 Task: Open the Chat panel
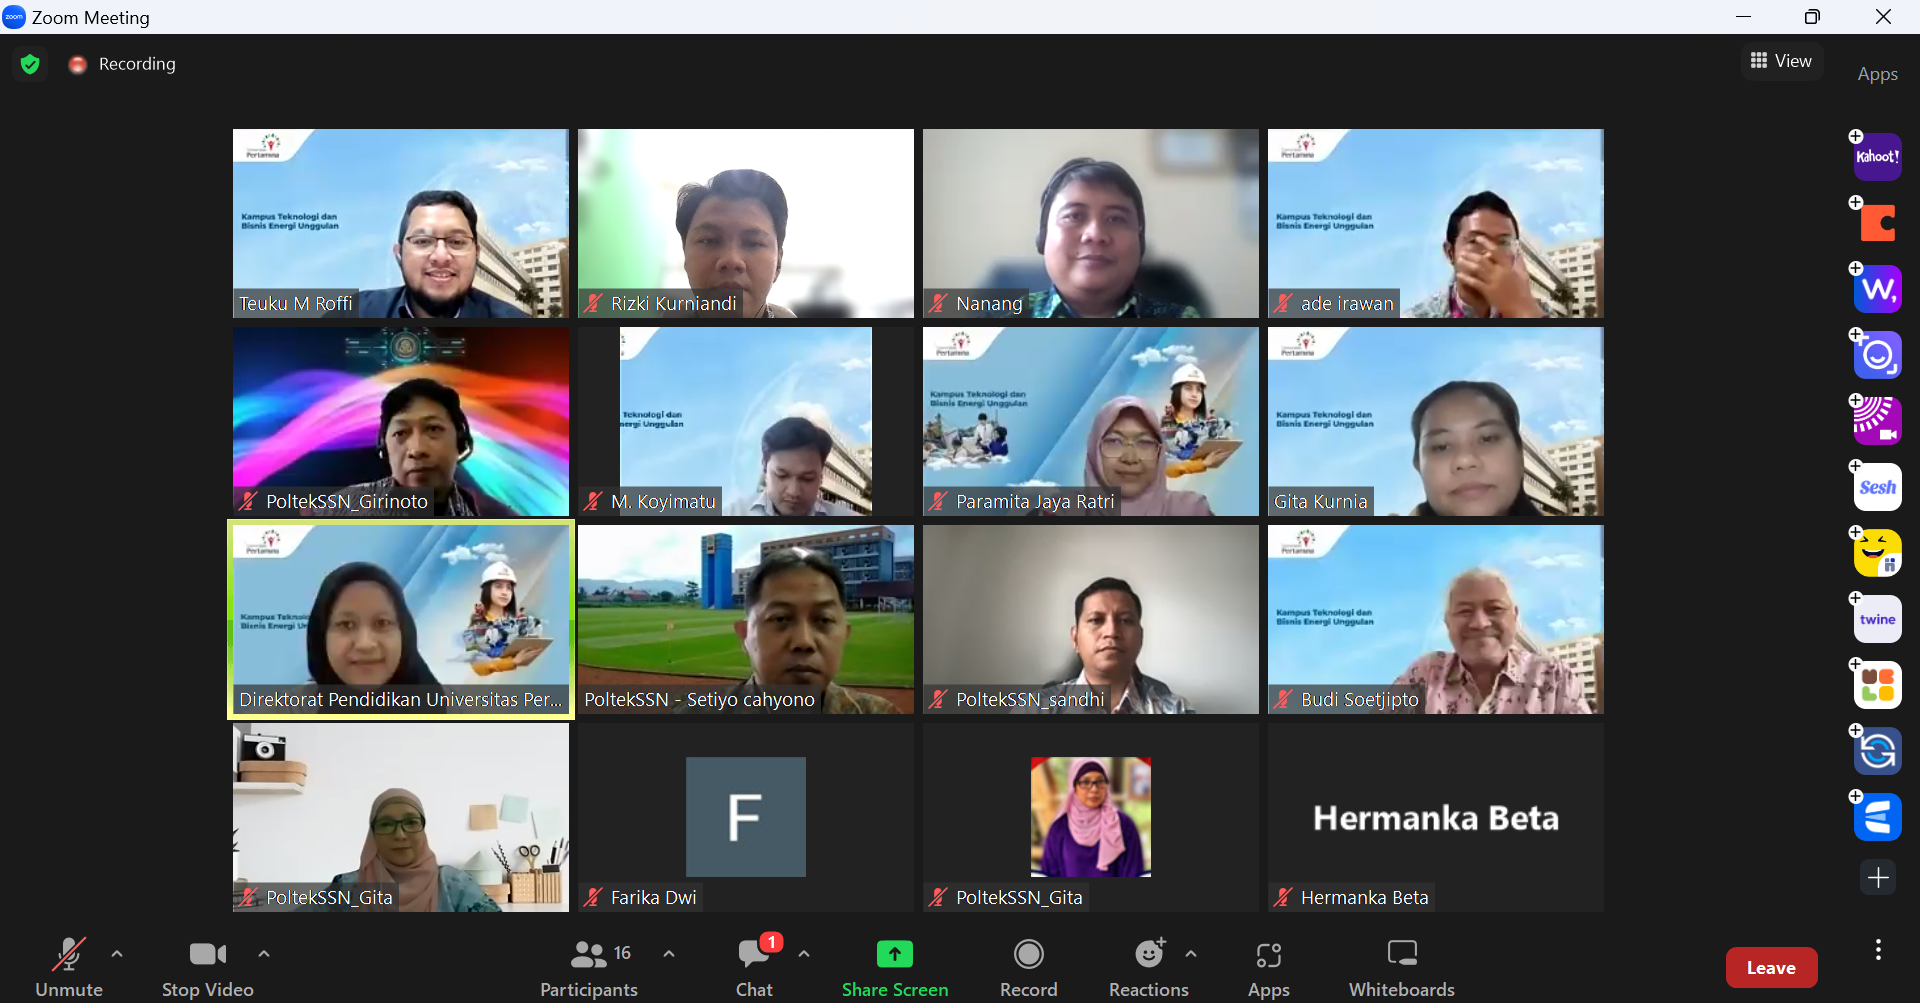tap(754, 967)
